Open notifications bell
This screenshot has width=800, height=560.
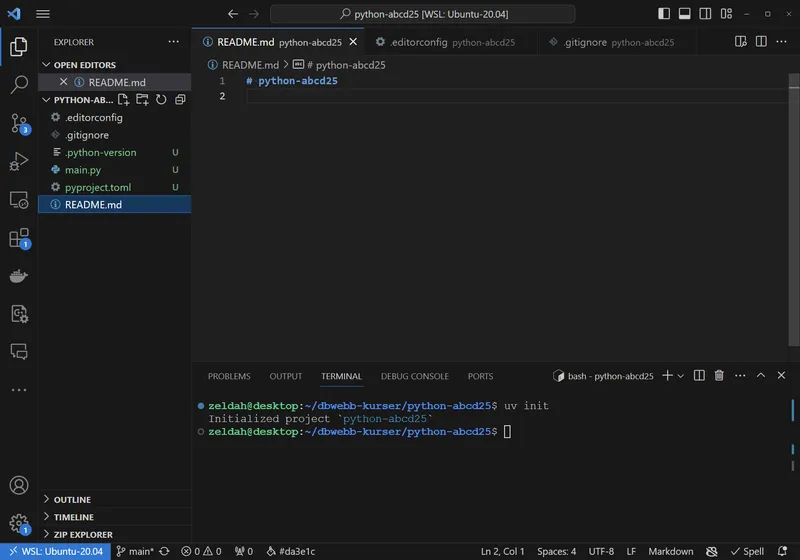click(x=782, y=551)
